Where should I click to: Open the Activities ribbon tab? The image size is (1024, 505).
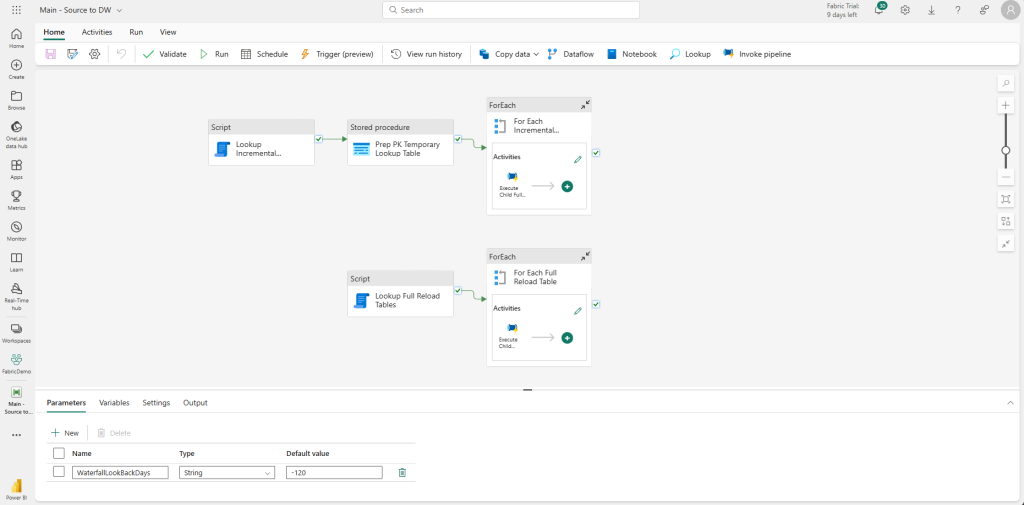coord(97,32)
